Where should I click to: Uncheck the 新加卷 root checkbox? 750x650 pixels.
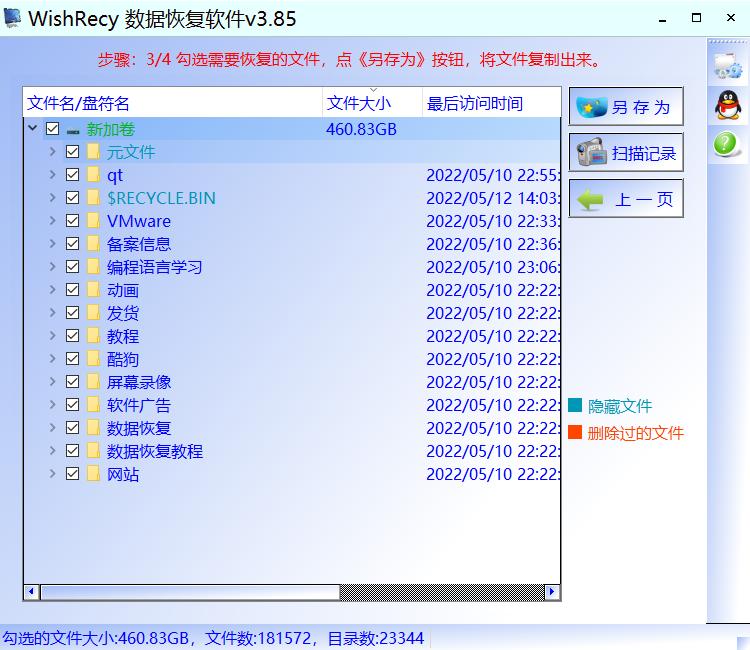(53, 129)
